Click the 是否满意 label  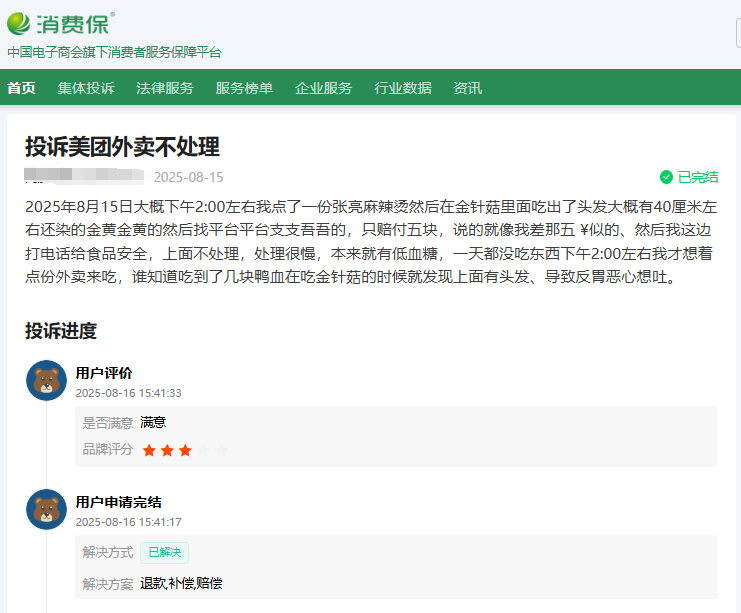[108, 423]
